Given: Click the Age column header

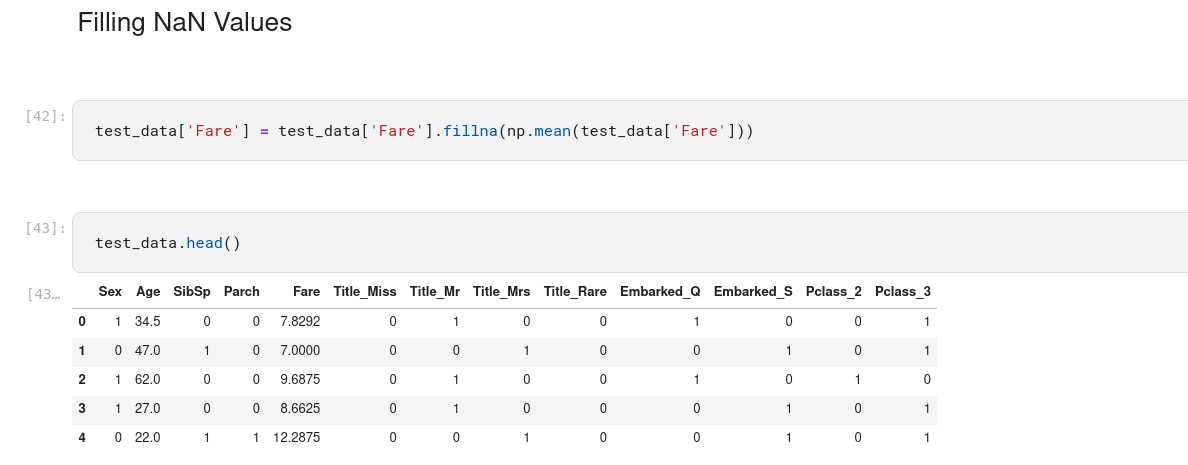Looking at the screenshot, I should pos(148,292).
